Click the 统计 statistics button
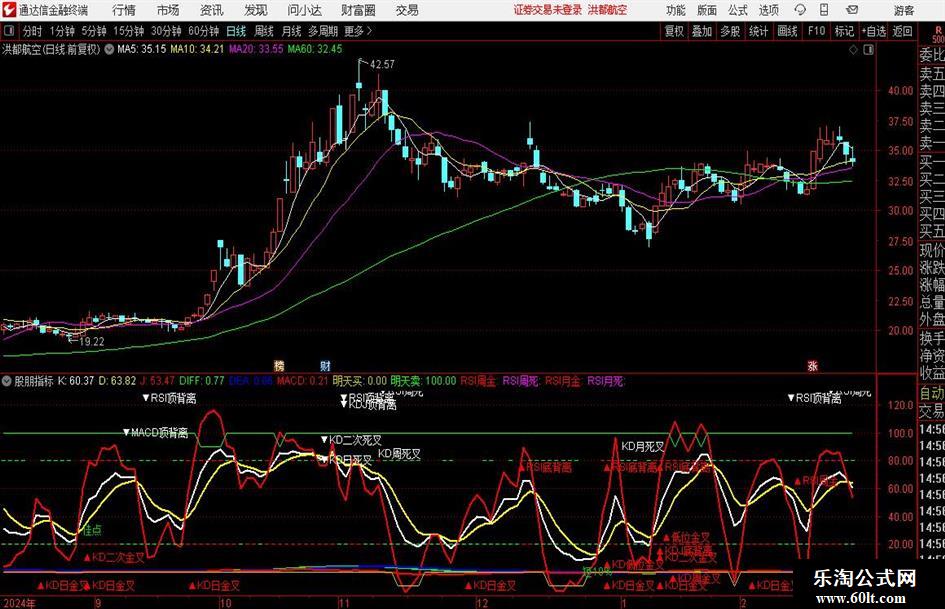 pos(758,31)
